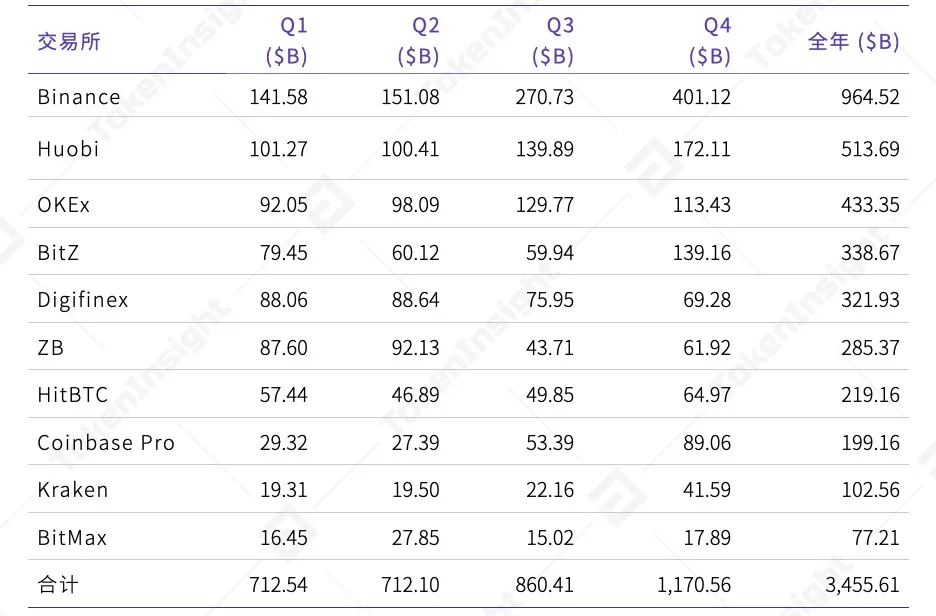
Task: Click the OKEx row label
Action: (63, 205)
